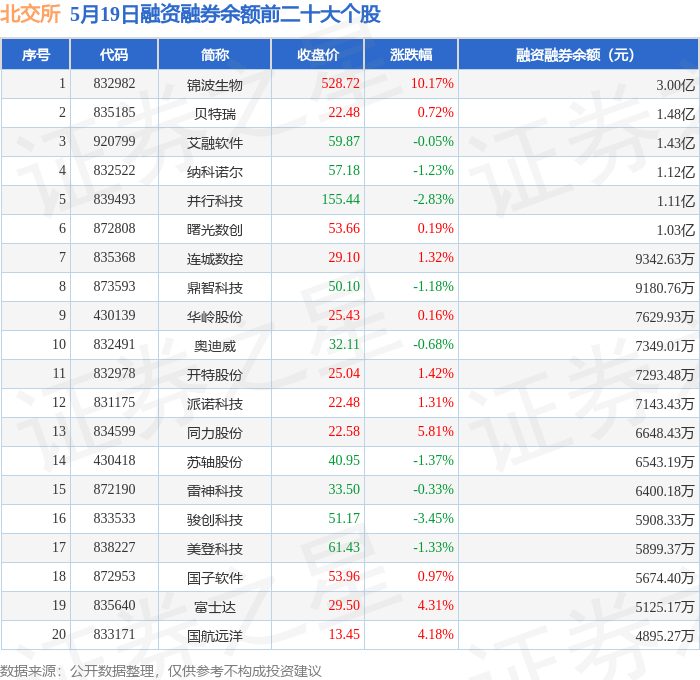Select stock code 835185
The image size is (700, 680).
[x=114, y=113]
